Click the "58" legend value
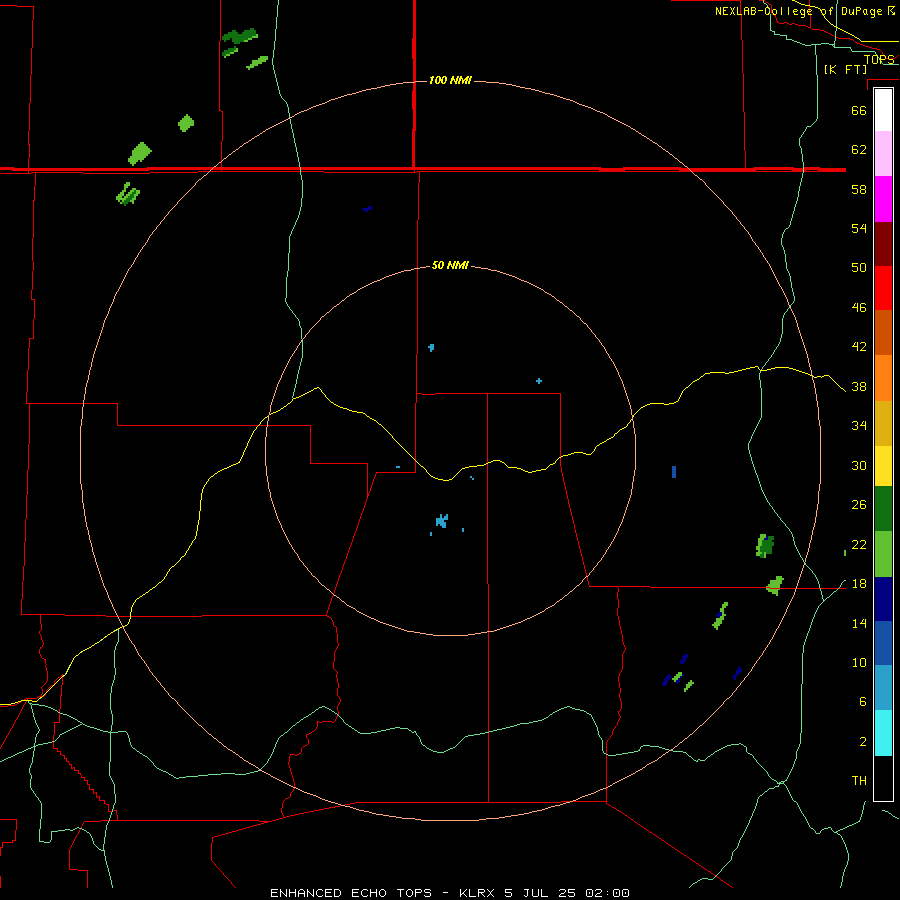 coord(859,189)
